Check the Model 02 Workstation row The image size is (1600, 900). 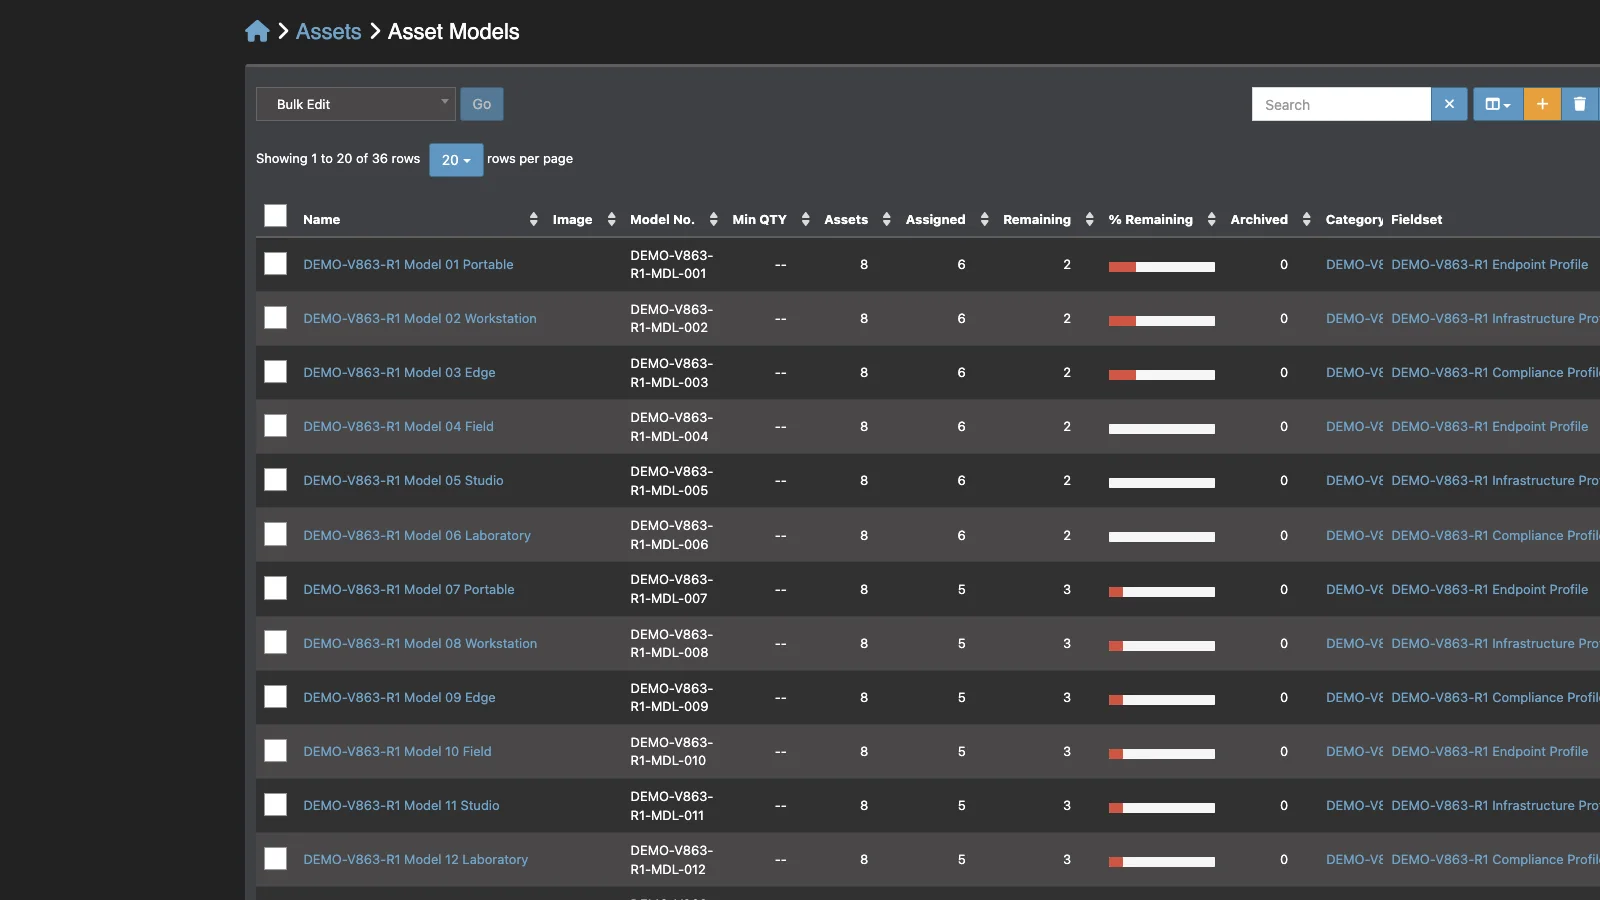tap(275, 317)
